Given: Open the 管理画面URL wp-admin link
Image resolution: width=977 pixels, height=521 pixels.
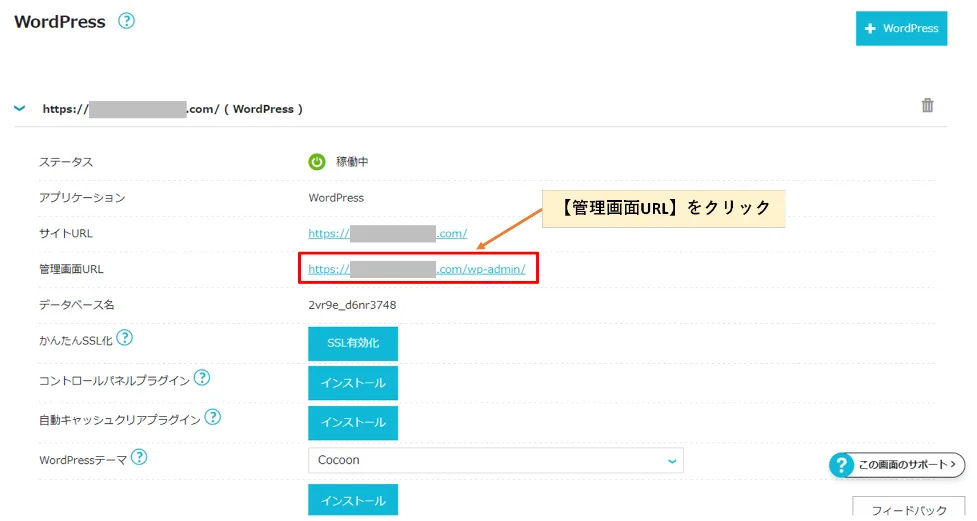Looking at the screenshot, I should coord(416,269).
